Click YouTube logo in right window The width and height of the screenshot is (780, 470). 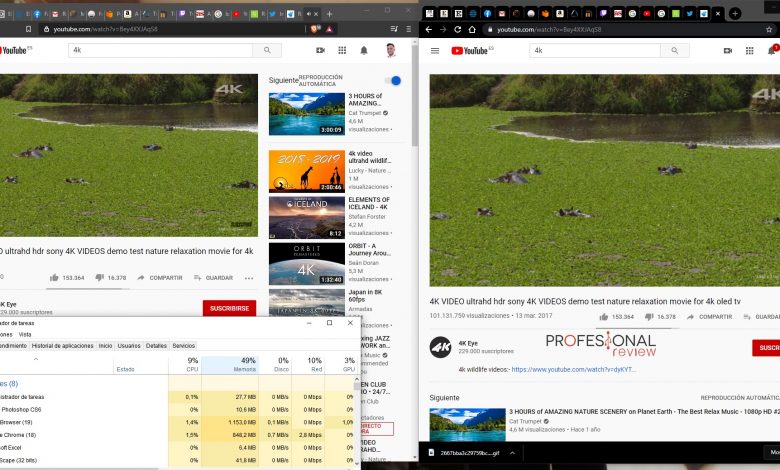coord(470,51)
